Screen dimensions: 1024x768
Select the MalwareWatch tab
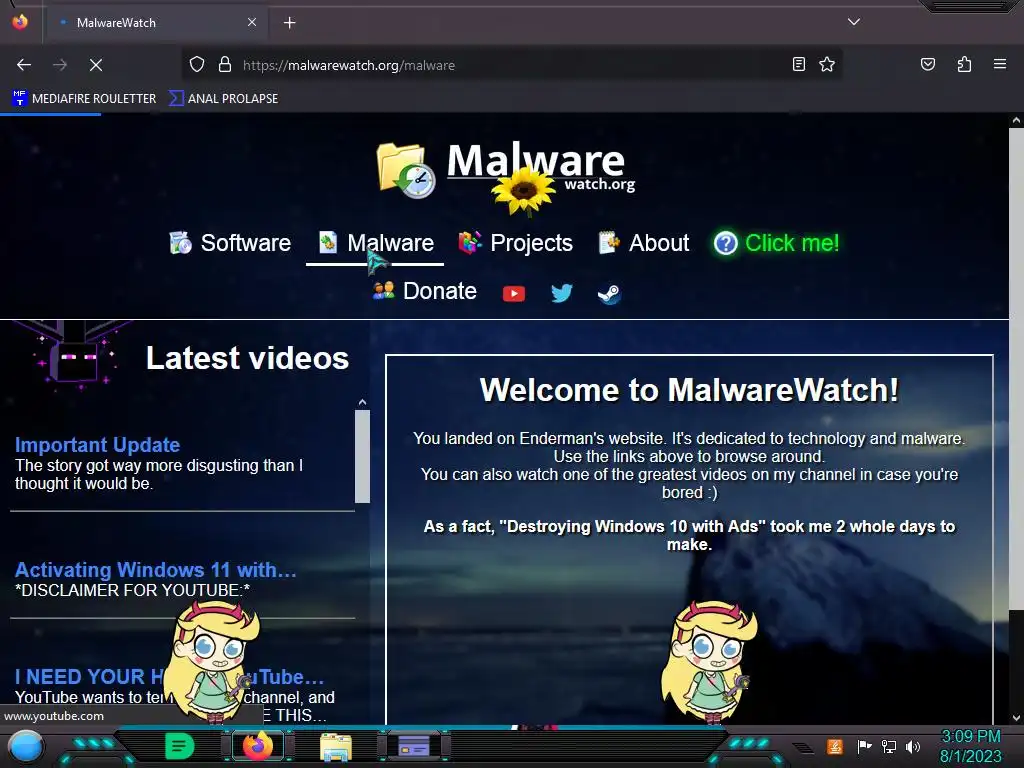click(155, 23)
